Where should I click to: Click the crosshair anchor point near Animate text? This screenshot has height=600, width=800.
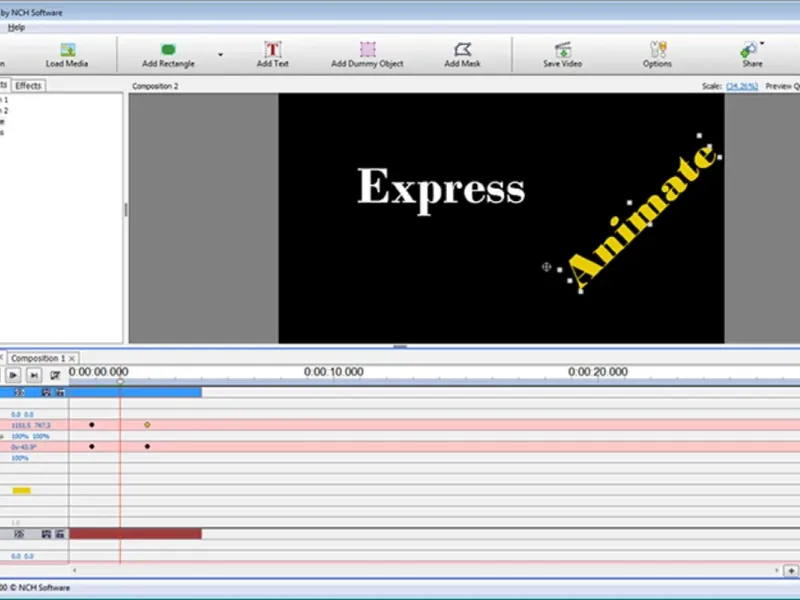(546, 267)
